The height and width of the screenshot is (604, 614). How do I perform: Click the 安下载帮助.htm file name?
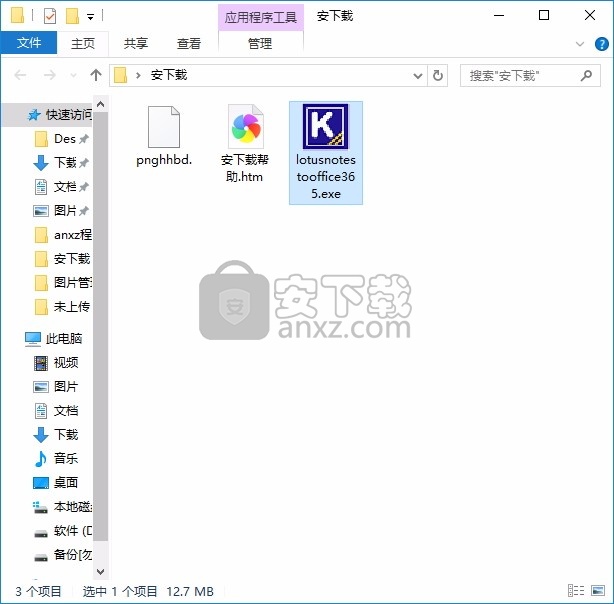pyautogui.click(x=245, y=168)
